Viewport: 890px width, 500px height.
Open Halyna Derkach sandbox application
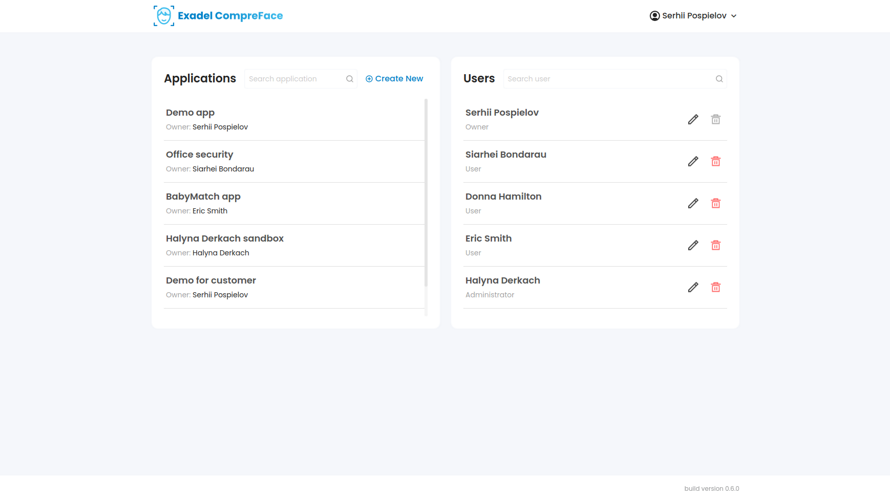[x=225, y=239]
